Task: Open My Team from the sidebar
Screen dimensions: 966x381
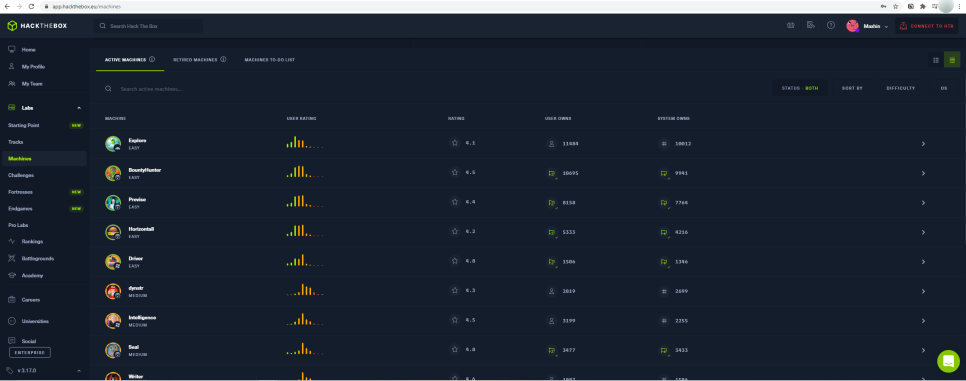Action: point(31,83)
